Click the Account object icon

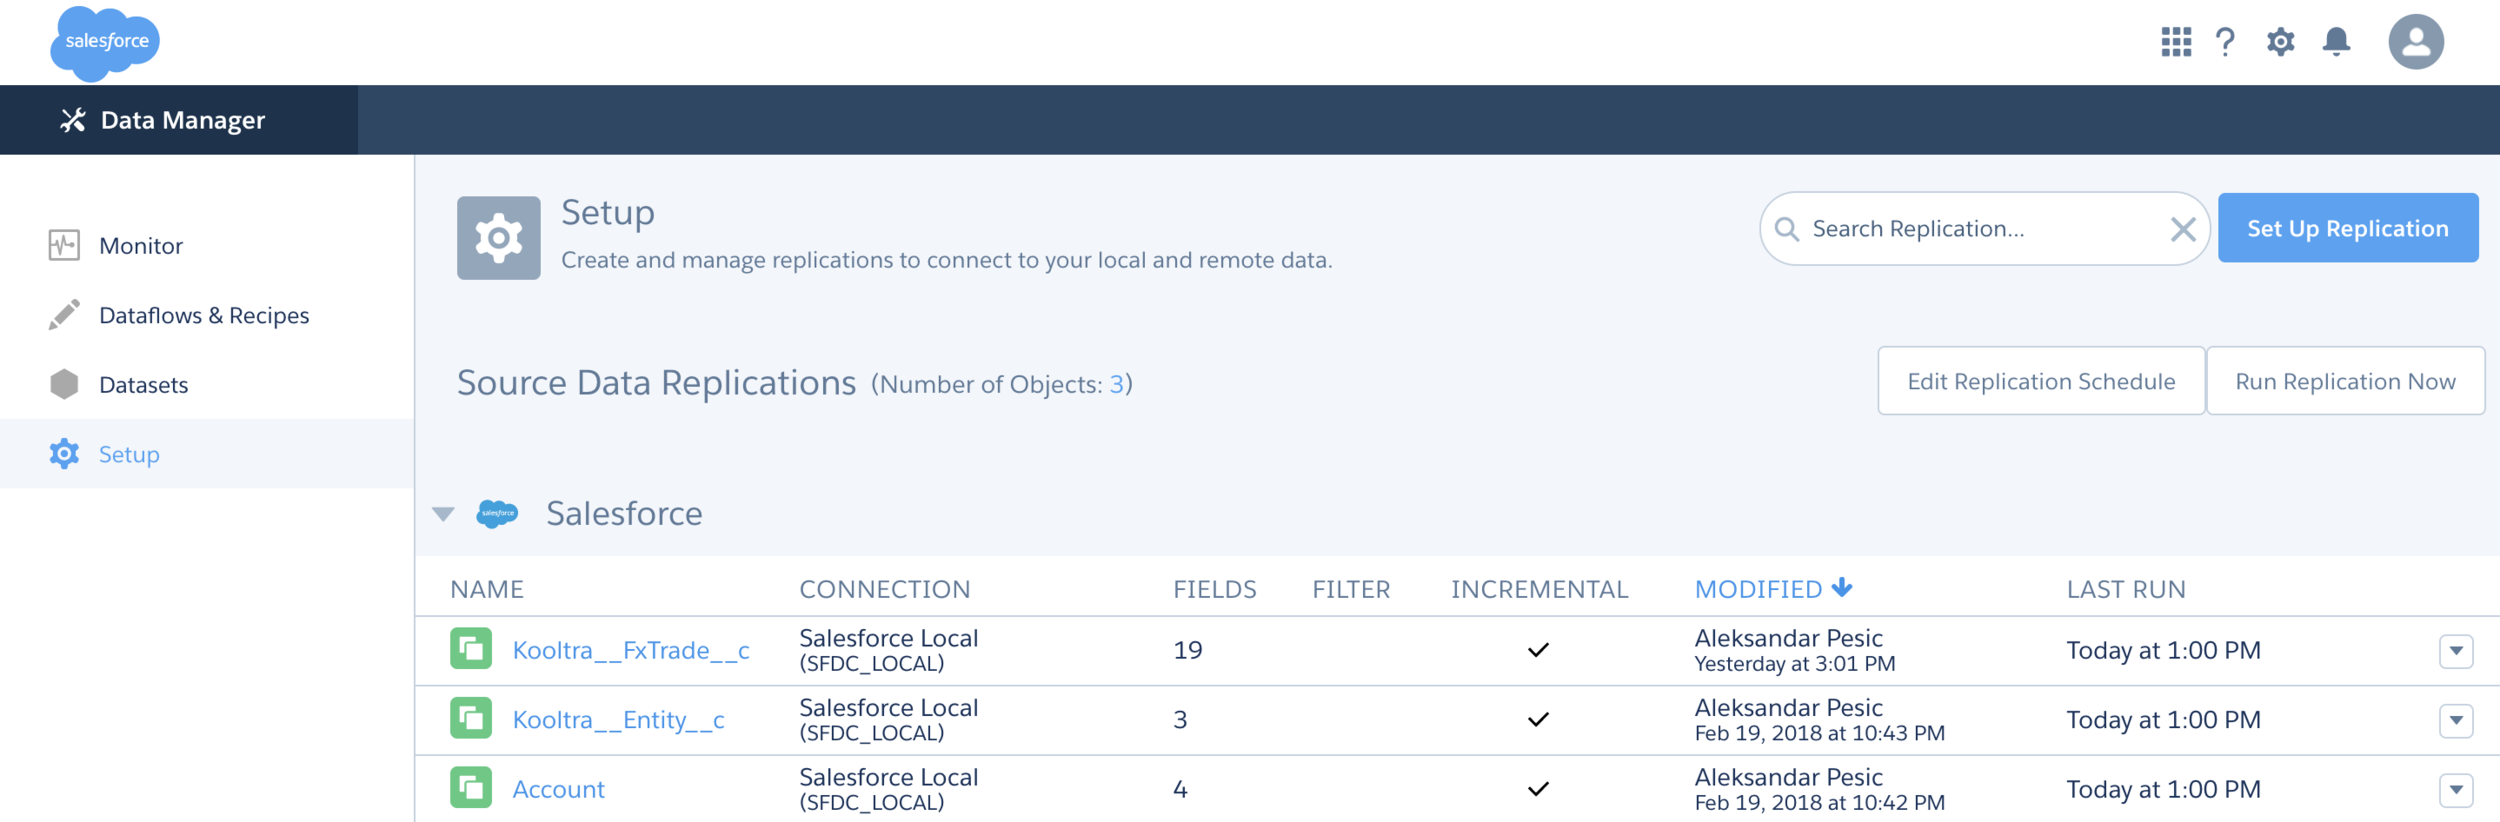pos(471,787)
